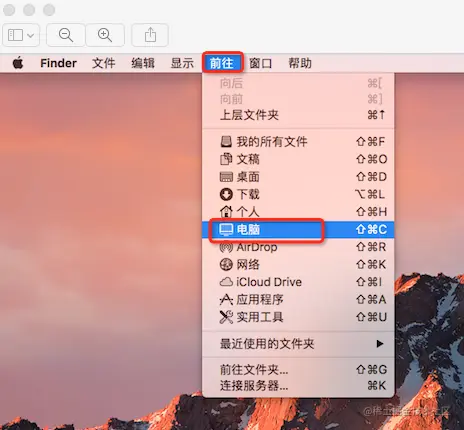
Task: Open the sidebar view dropdown button
Action: pyautogui.click(x=21, y=35)
